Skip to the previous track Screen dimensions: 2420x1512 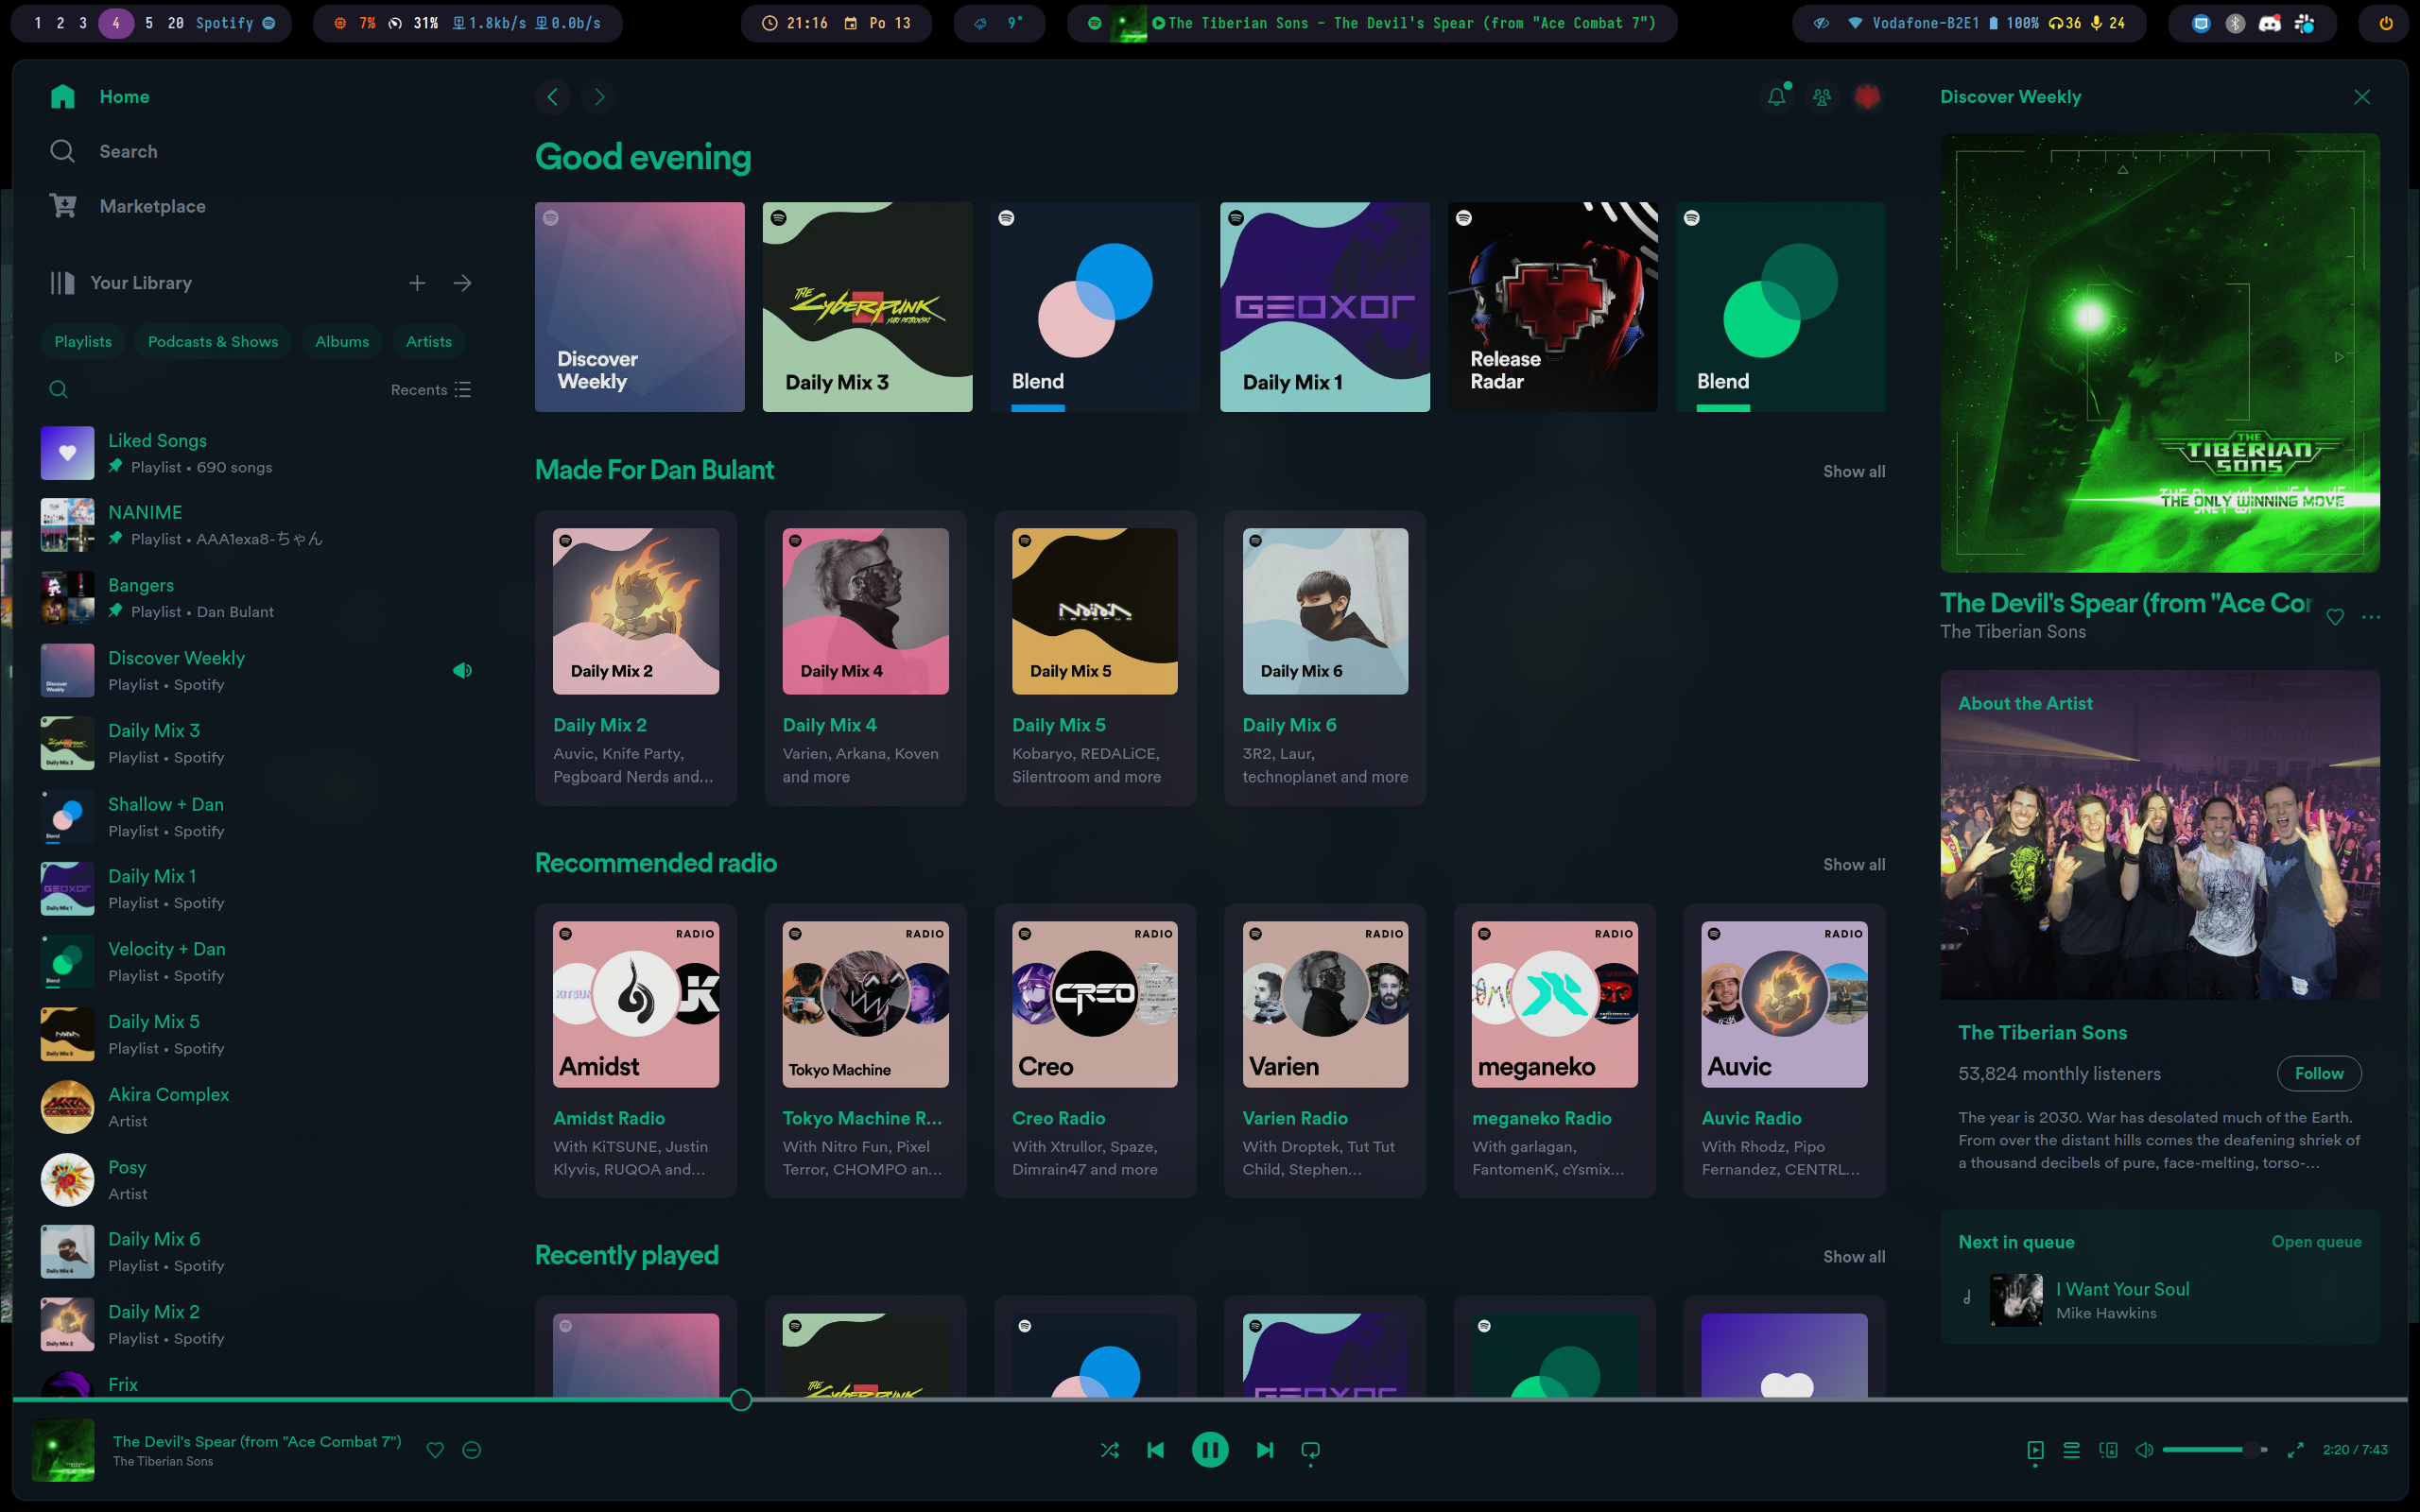click(1156, 1450)
